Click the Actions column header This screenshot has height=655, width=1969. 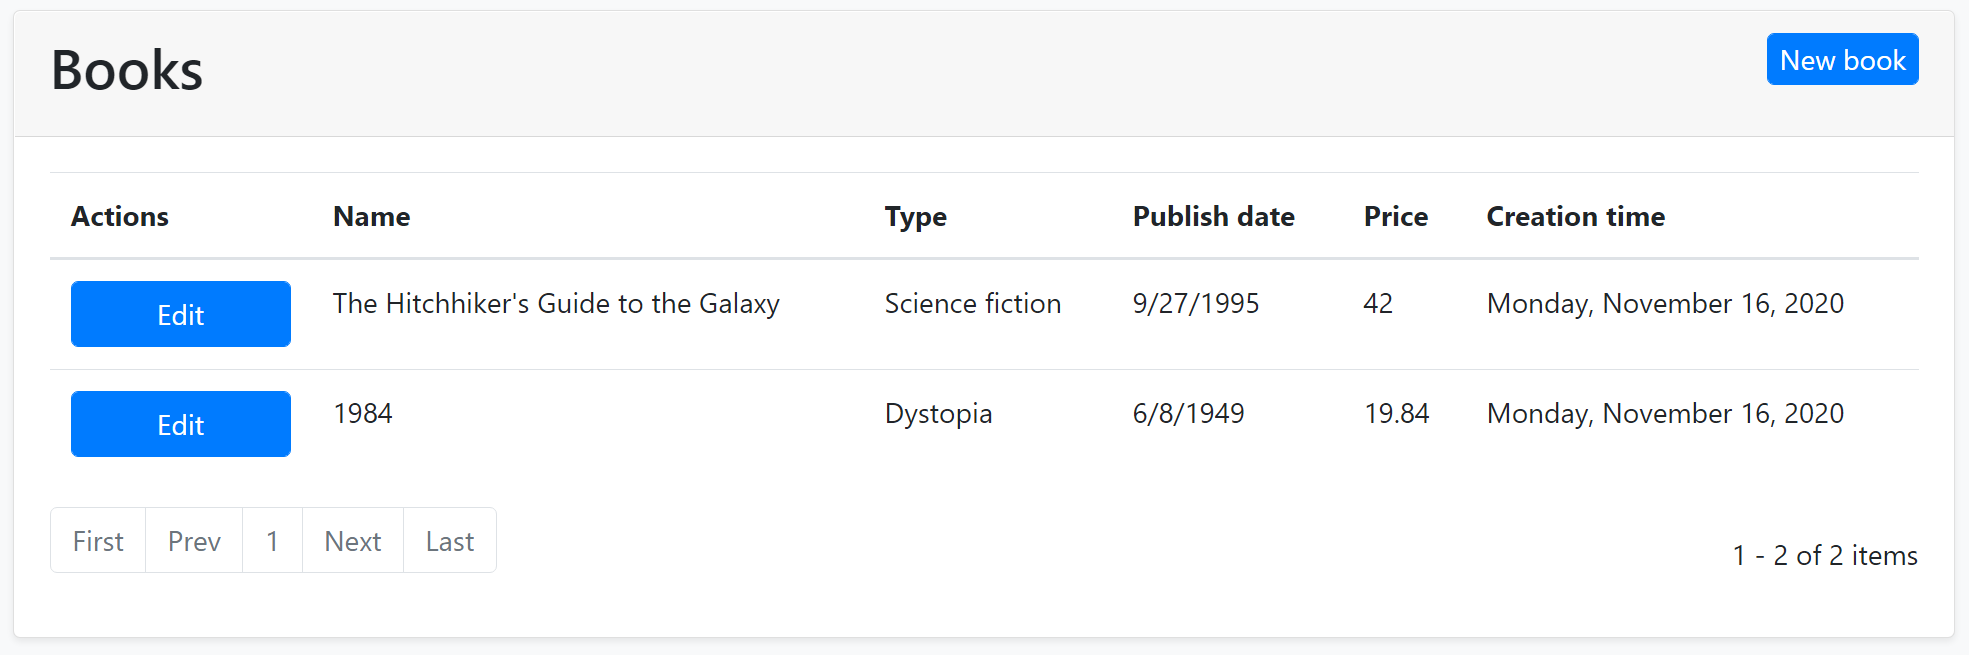120,217
